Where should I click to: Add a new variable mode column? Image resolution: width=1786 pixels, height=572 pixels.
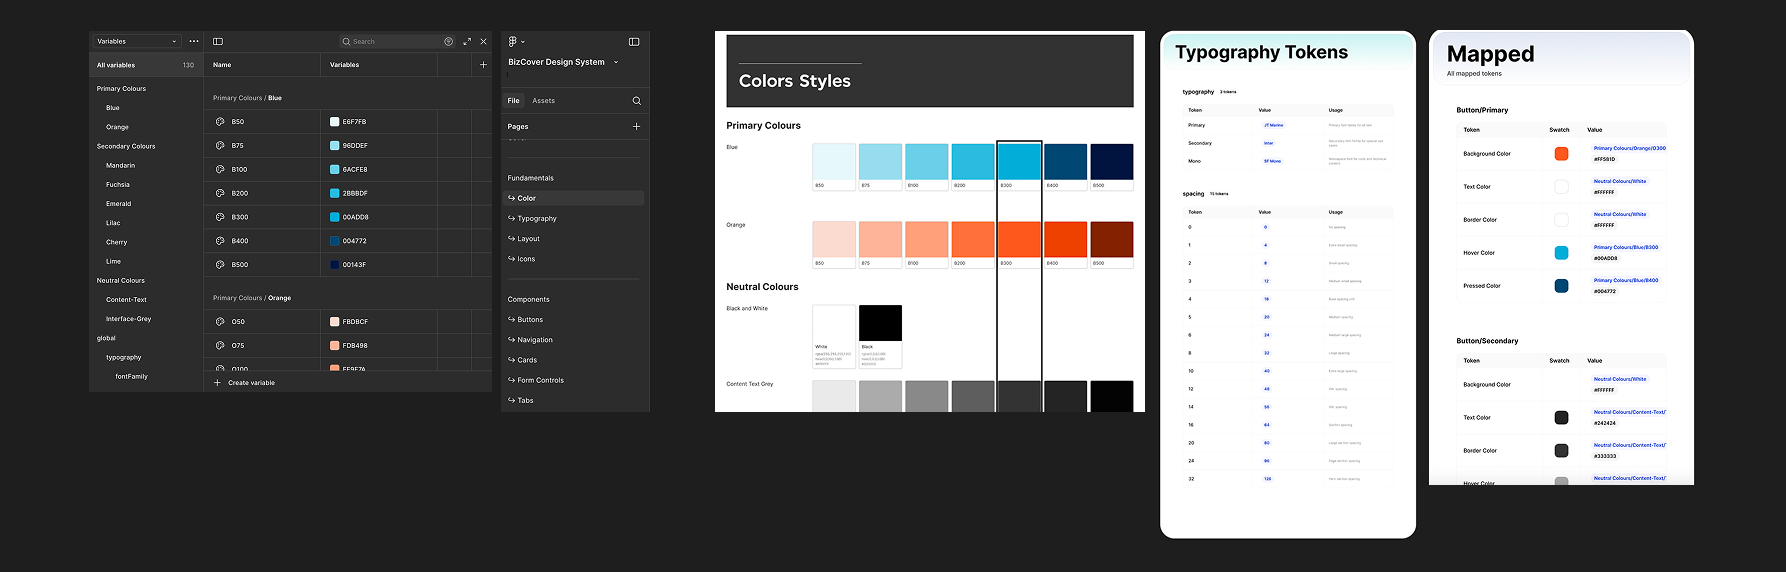point(483,65)
